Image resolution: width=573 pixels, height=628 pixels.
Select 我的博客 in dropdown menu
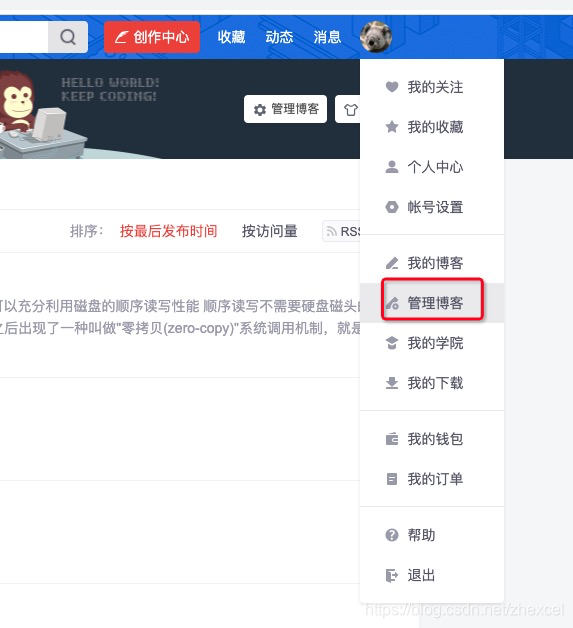(432, 263)
